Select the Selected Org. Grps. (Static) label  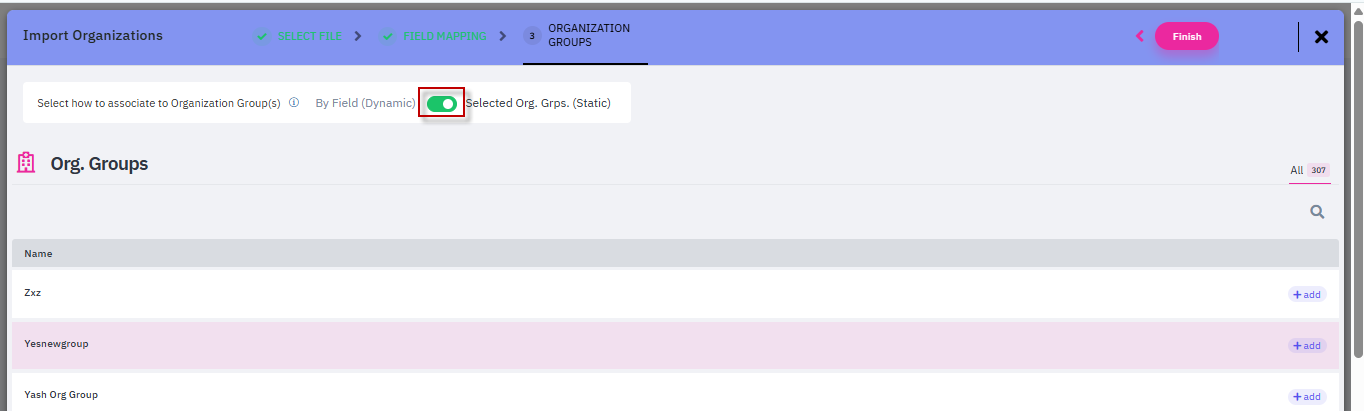click(538, 103)
